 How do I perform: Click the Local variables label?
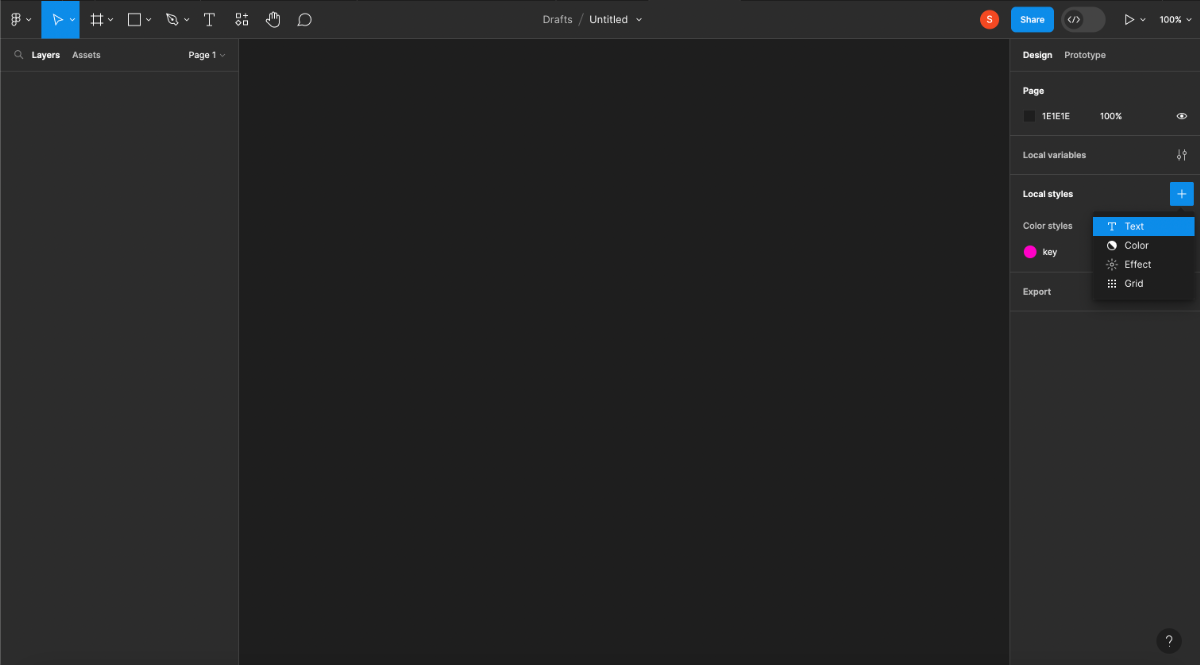(x=1054, y=155)
